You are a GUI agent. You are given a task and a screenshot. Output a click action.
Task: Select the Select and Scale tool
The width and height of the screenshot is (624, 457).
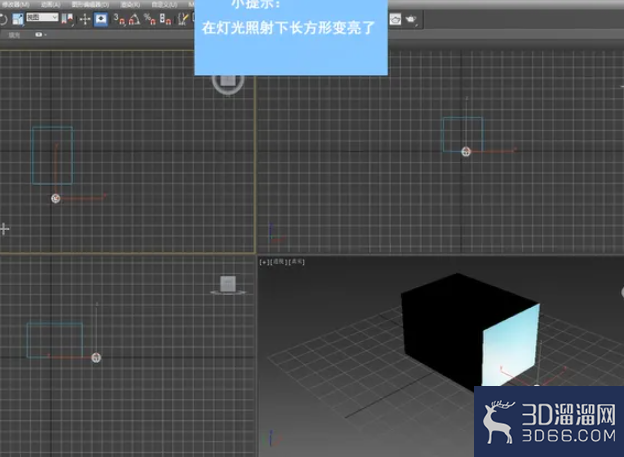click(x=17, y=19)
